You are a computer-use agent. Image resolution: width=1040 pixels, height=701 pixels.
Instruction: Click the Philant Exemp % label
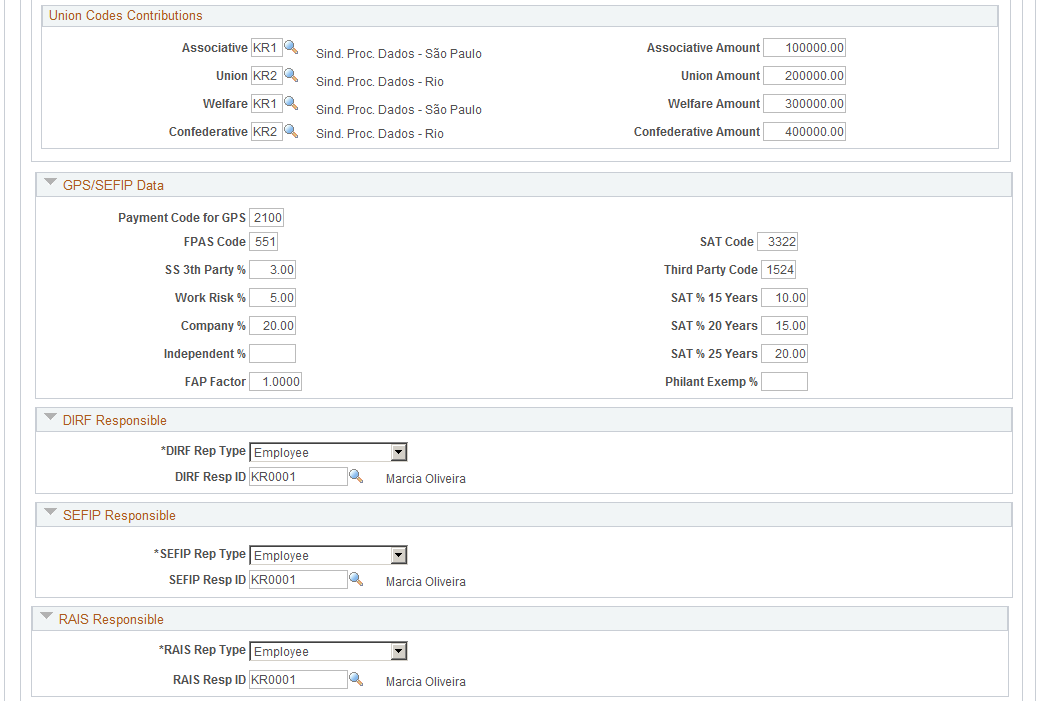click(711, 381)
